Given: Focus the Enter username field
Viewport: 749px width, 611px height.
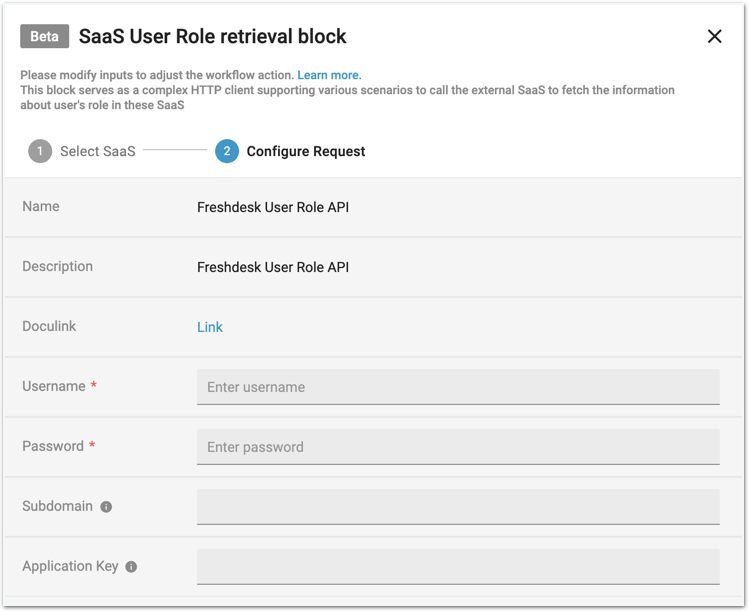Looking at the screenshot, I should [x=458, y=387].
